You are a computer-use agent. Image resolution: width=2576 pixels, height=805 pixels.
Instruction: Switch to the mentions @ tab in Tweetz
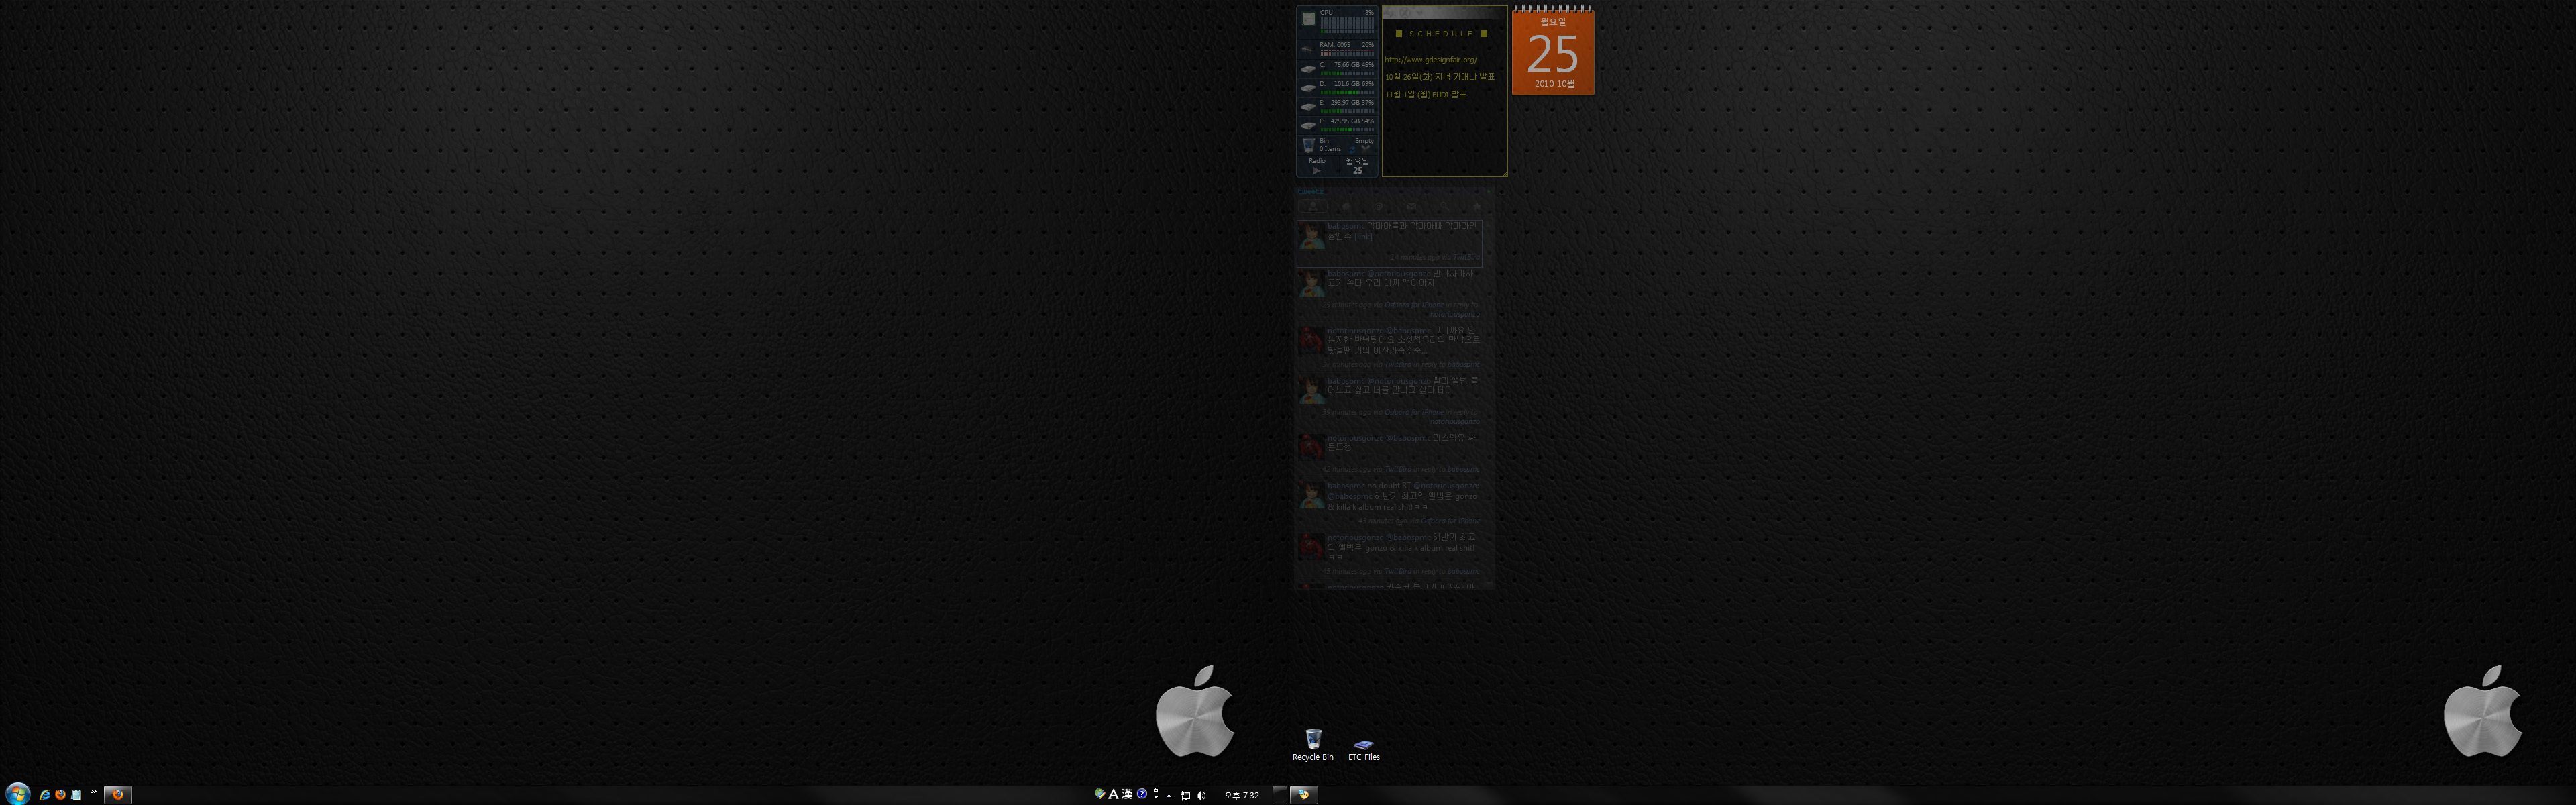pos(1379,207)
